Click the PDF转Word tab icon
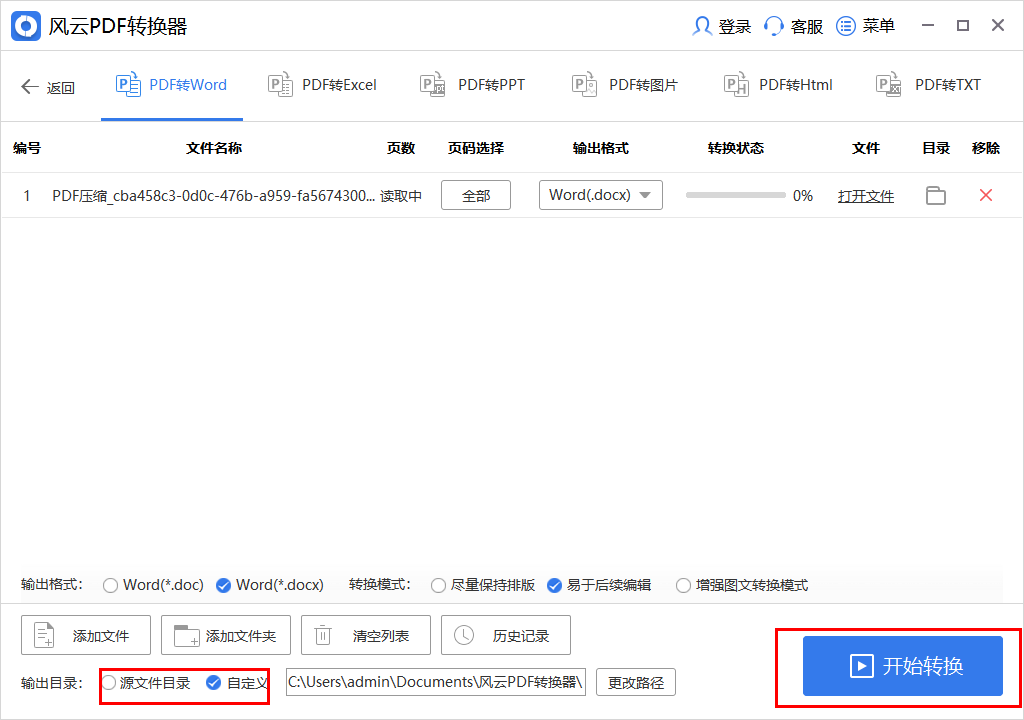Screen dimensions: 1024x720 128,84
